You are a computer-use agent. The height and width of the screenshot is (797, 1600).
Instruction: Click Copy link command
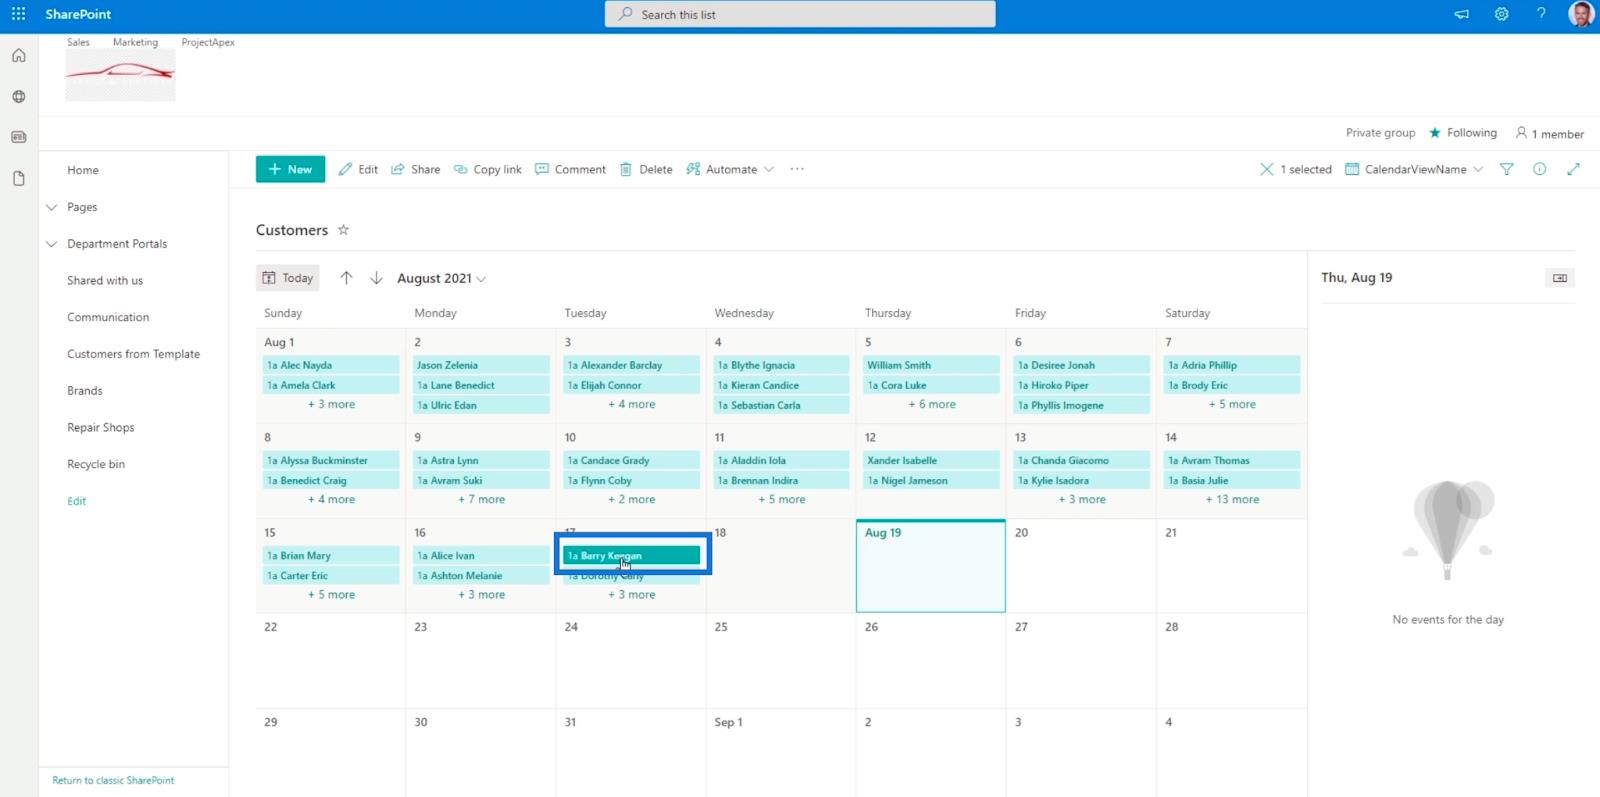[488, 169]
